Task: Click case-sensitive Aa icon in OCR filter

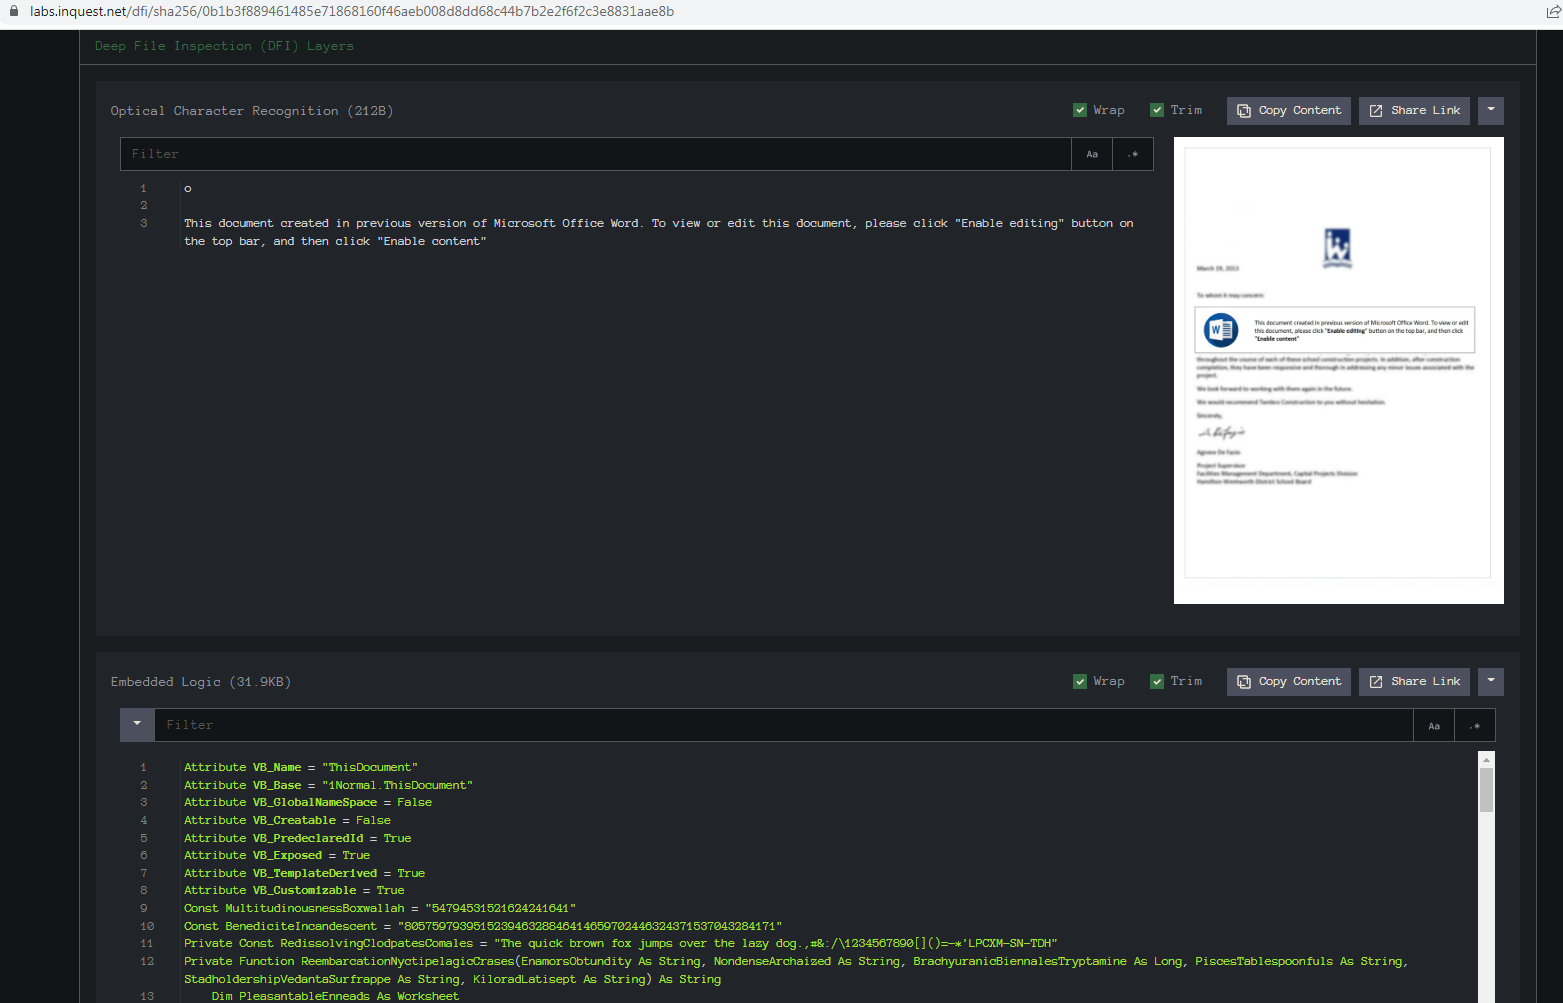Action: 1092,154
